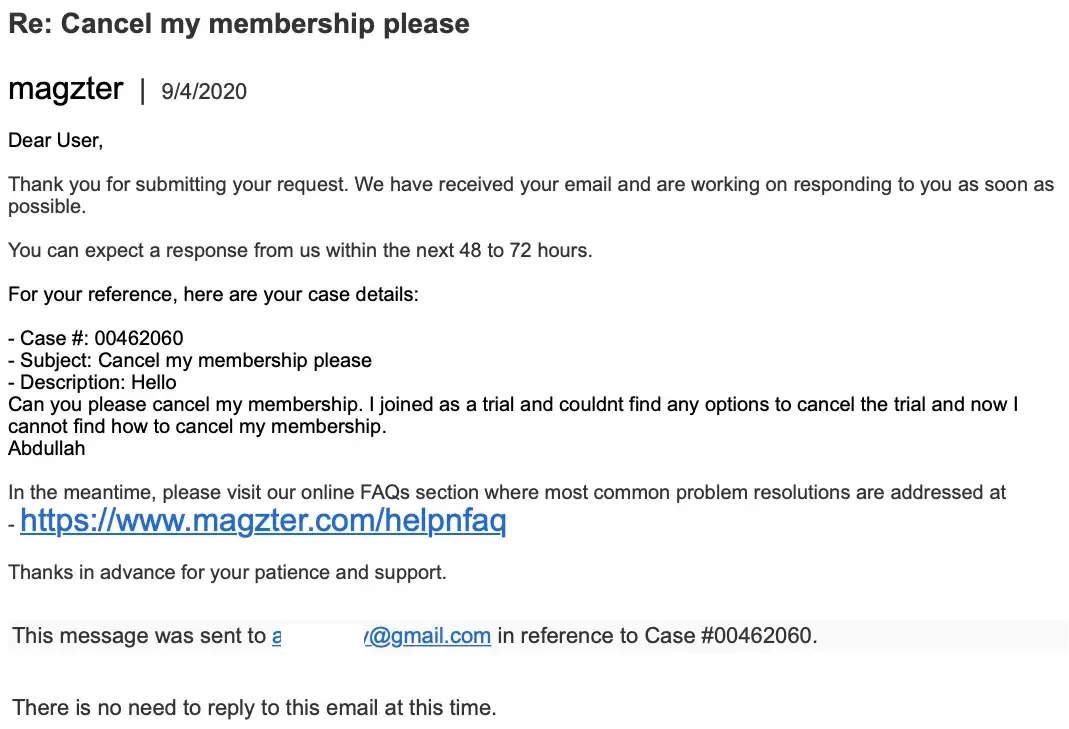
Task: Open the magzter.com/helpnfaq link
Action: click(262, 521)
